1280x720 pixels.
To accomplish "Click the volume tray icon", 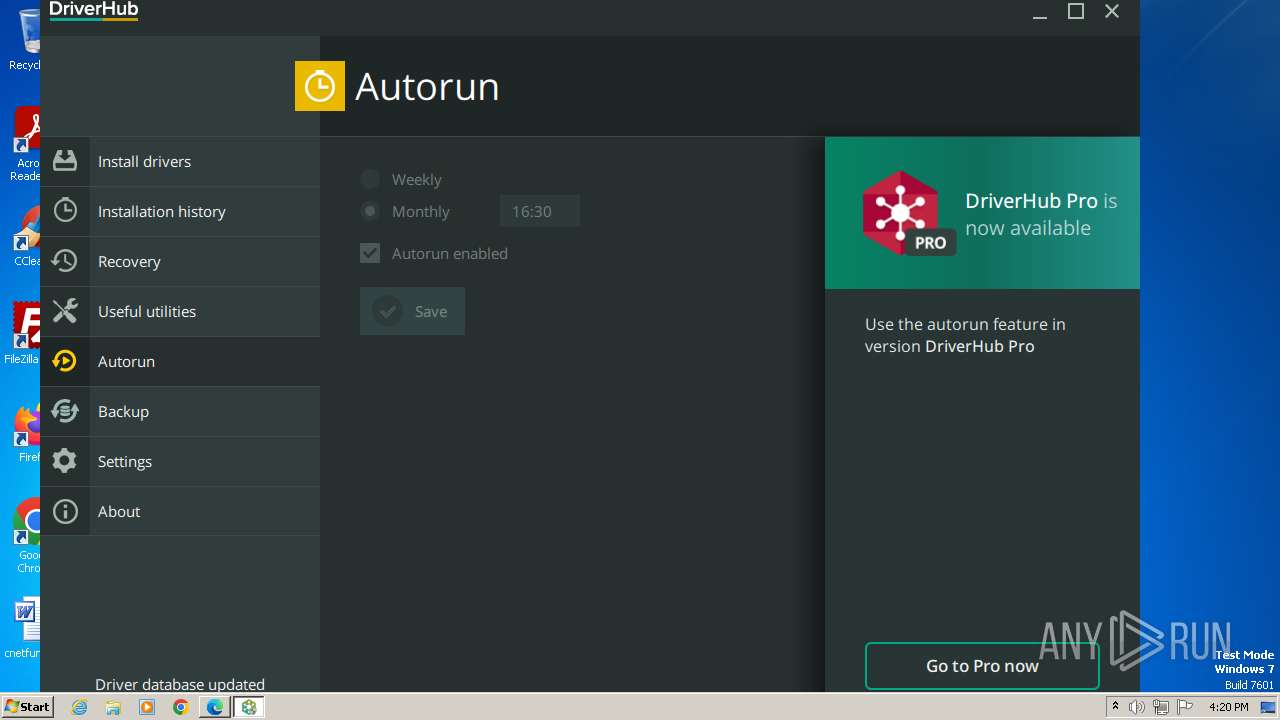I will 1137,707.
